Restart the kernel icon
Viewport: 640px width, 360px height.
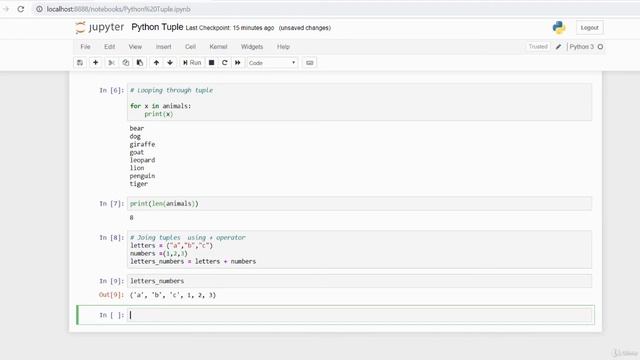pyautogui.click(x=224, y=63)
